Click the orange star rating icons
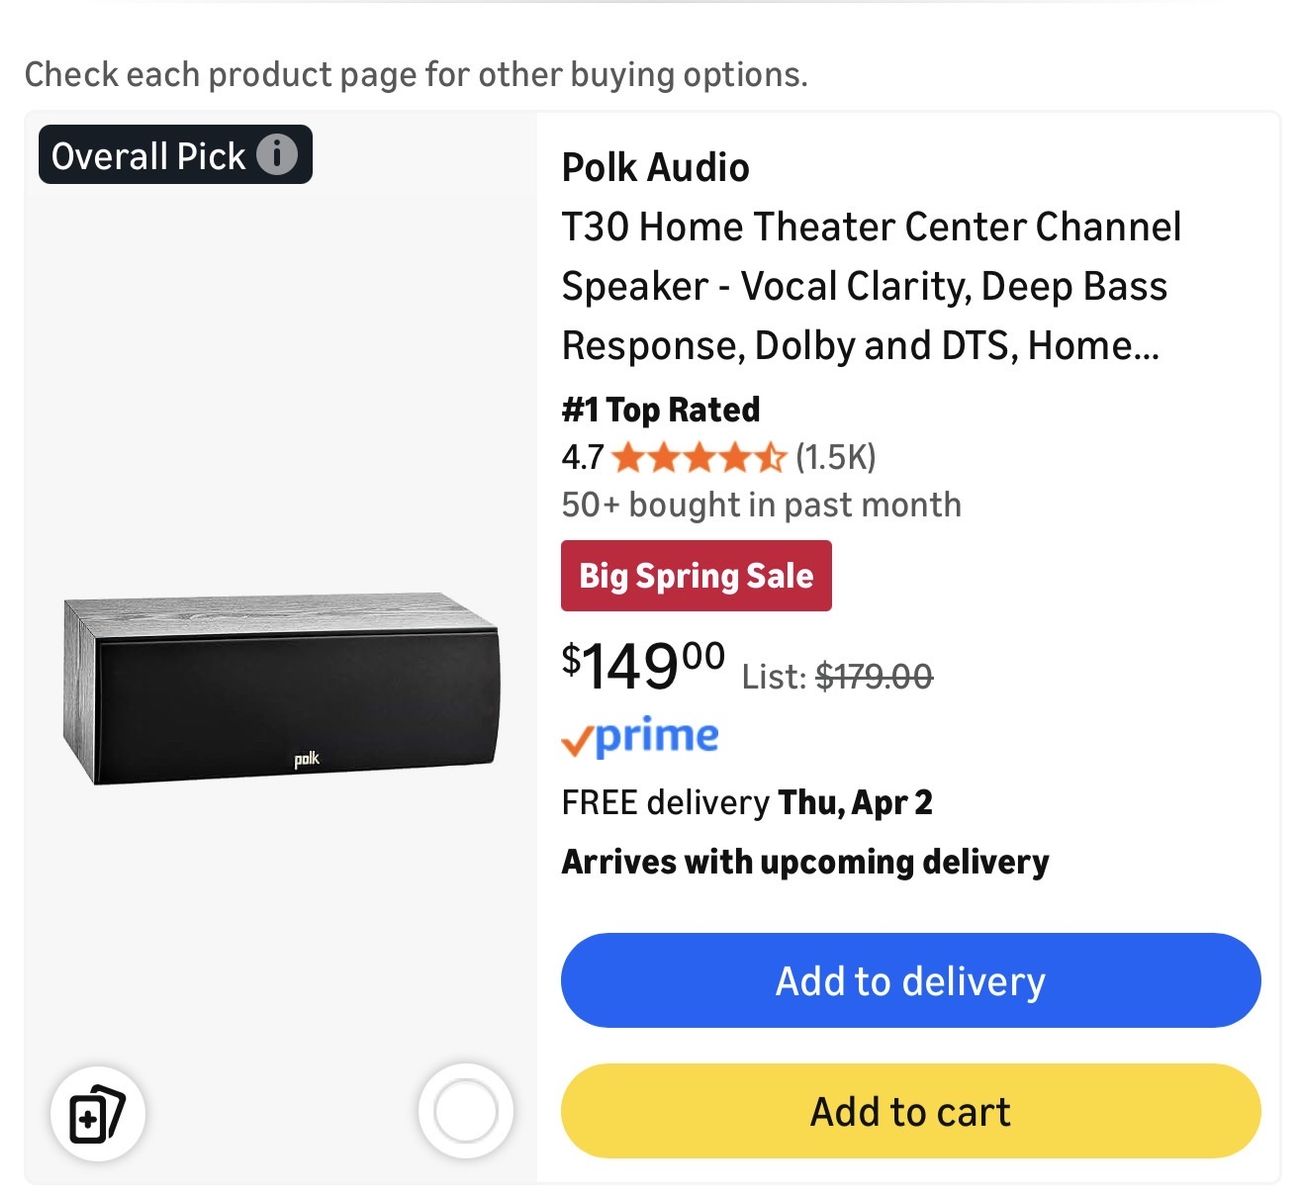 pos(699,458)
